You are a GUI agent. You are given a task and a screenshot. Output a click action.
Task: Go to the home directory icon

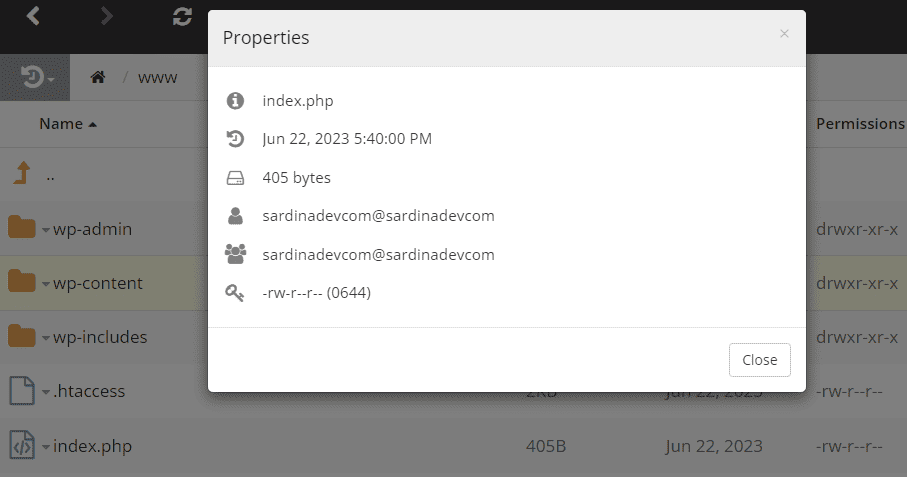click(x=98, y=77)
